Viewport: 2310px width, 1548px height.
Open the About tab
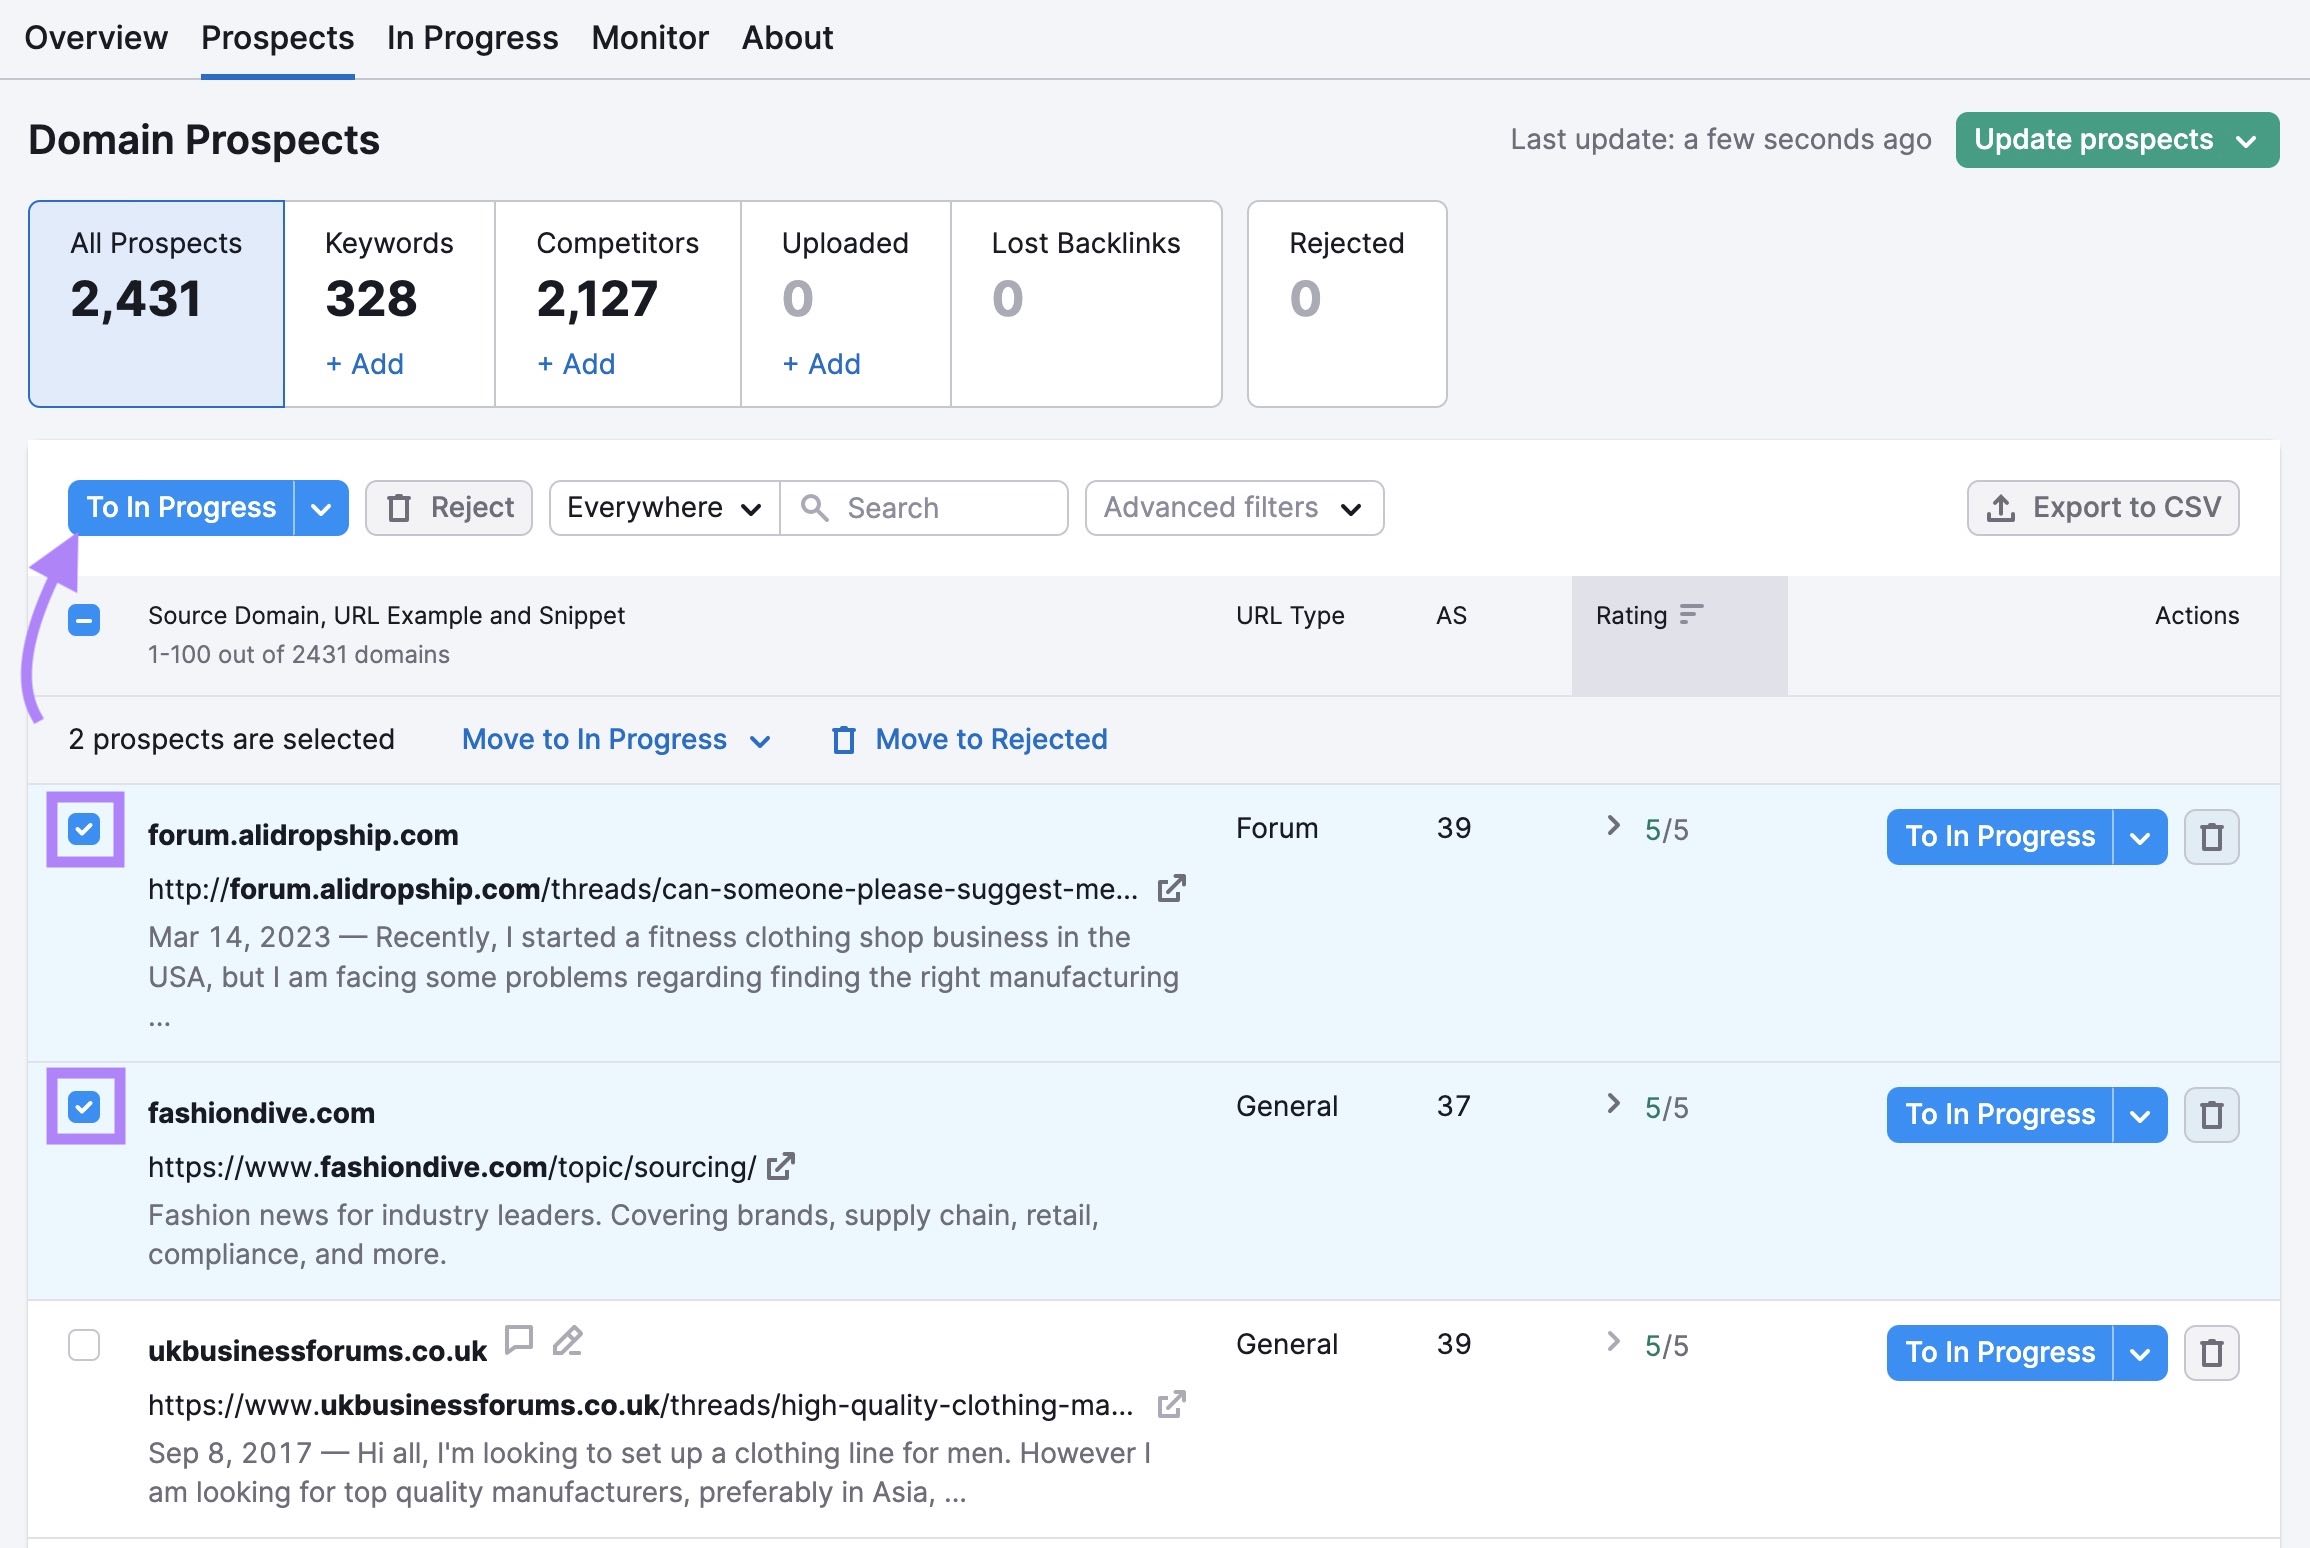pos(788,38)
